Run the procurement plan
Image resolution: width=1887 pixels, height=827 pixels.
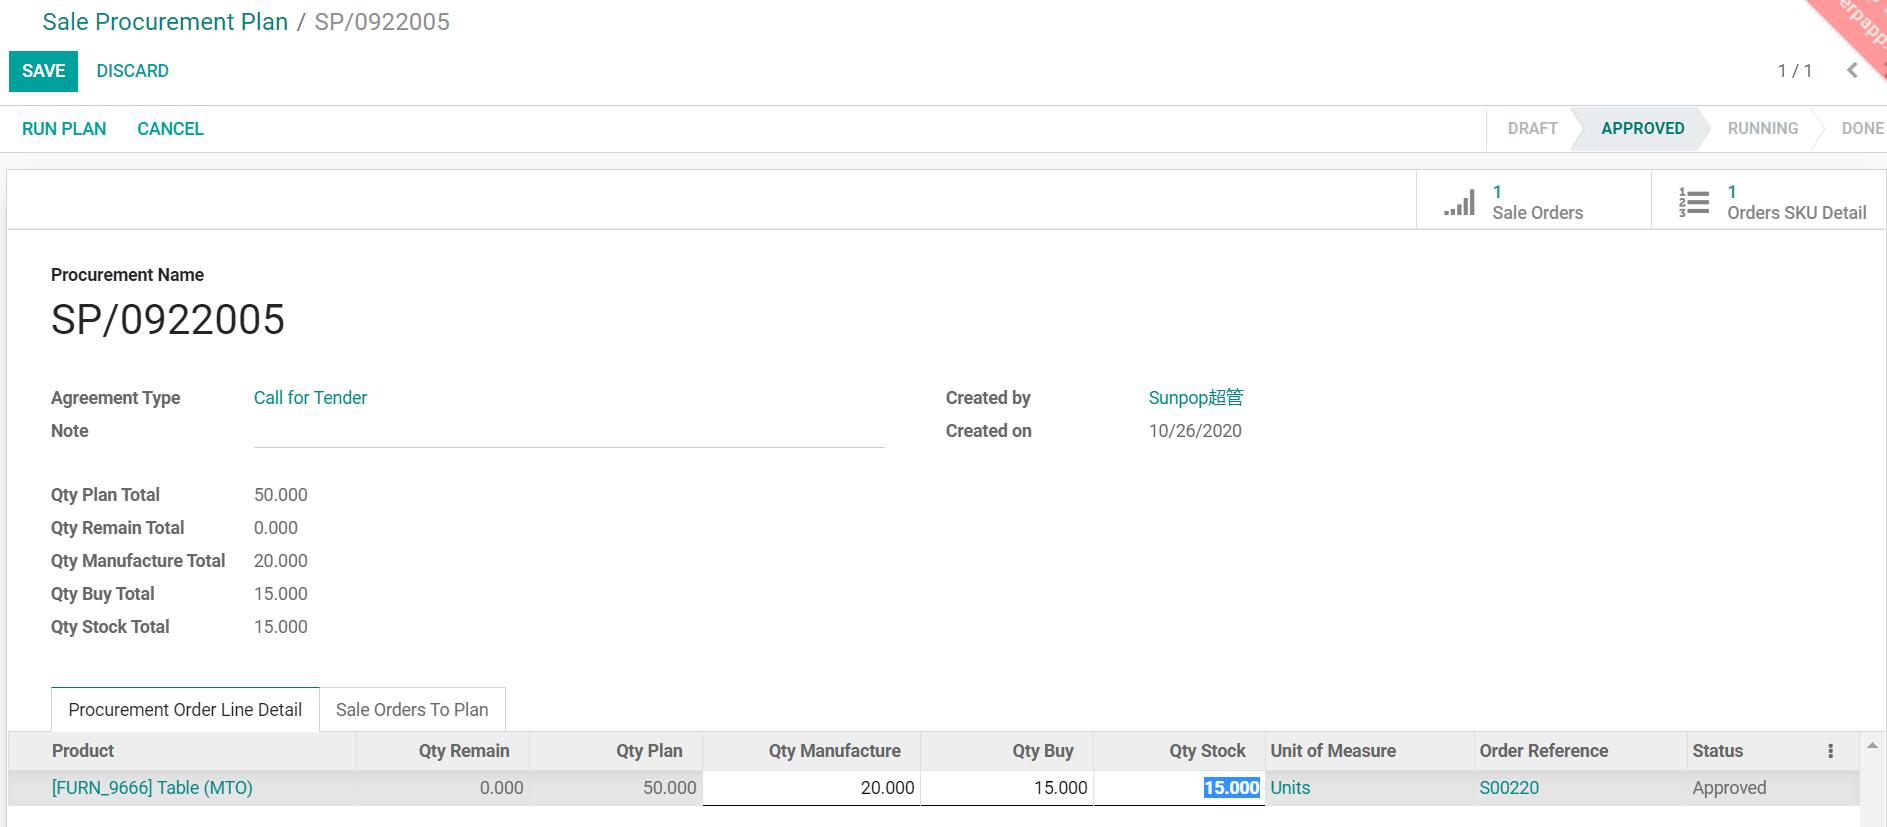click(x=64, y=129)
